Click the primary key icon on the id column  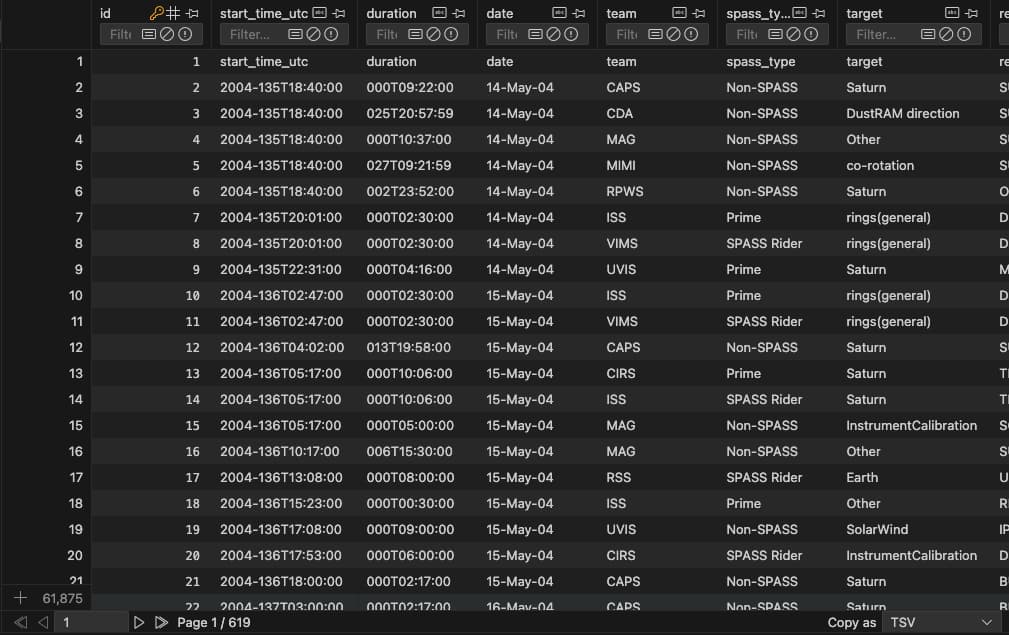(x=156, y=13)
